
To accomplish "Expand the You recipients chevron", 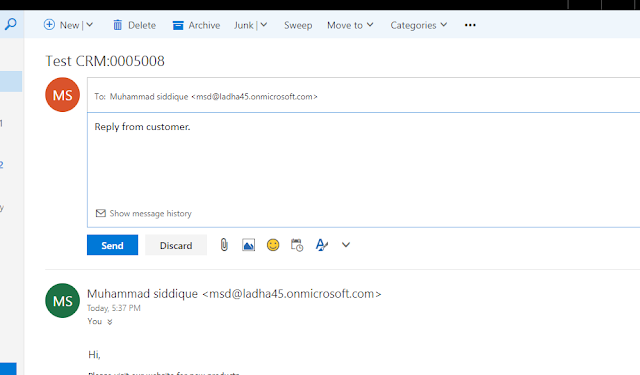I will point(110,322).
